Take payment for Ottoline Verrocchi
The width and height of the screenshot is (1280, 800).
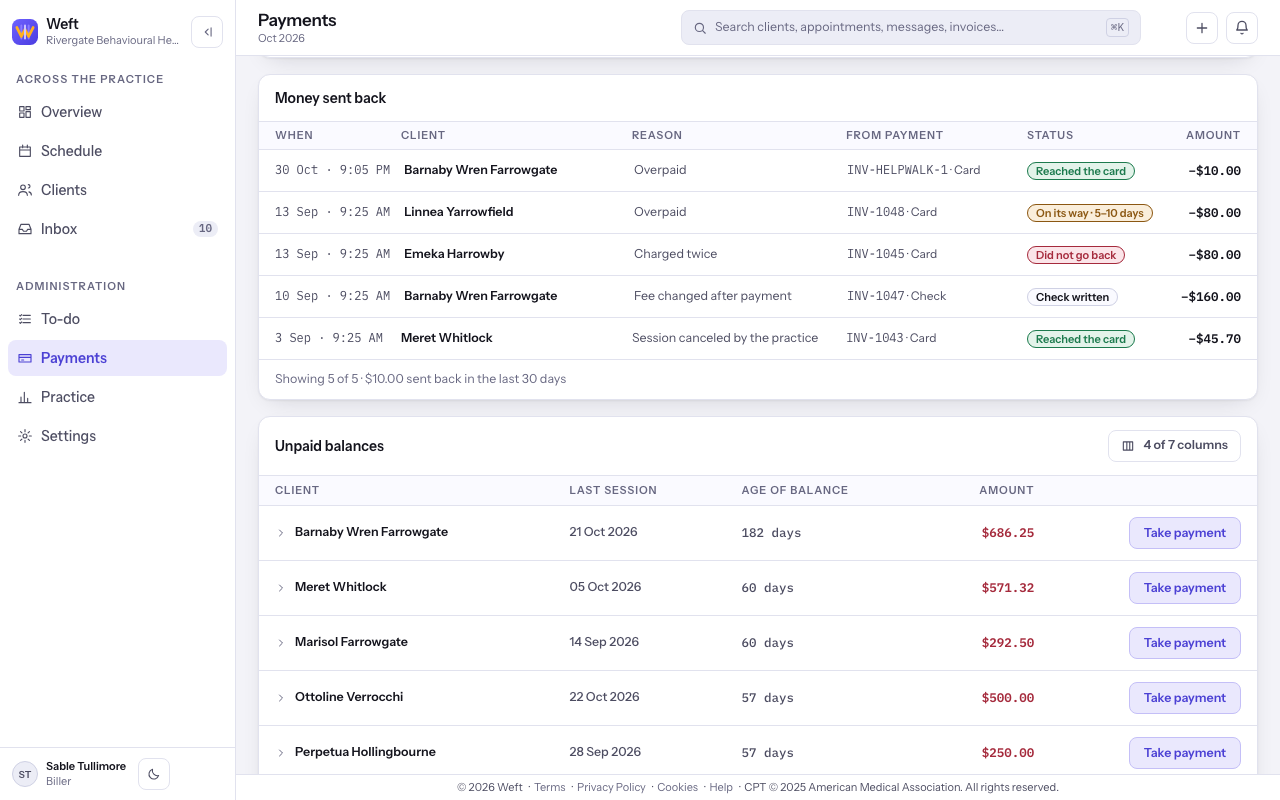pos(1185,698)
